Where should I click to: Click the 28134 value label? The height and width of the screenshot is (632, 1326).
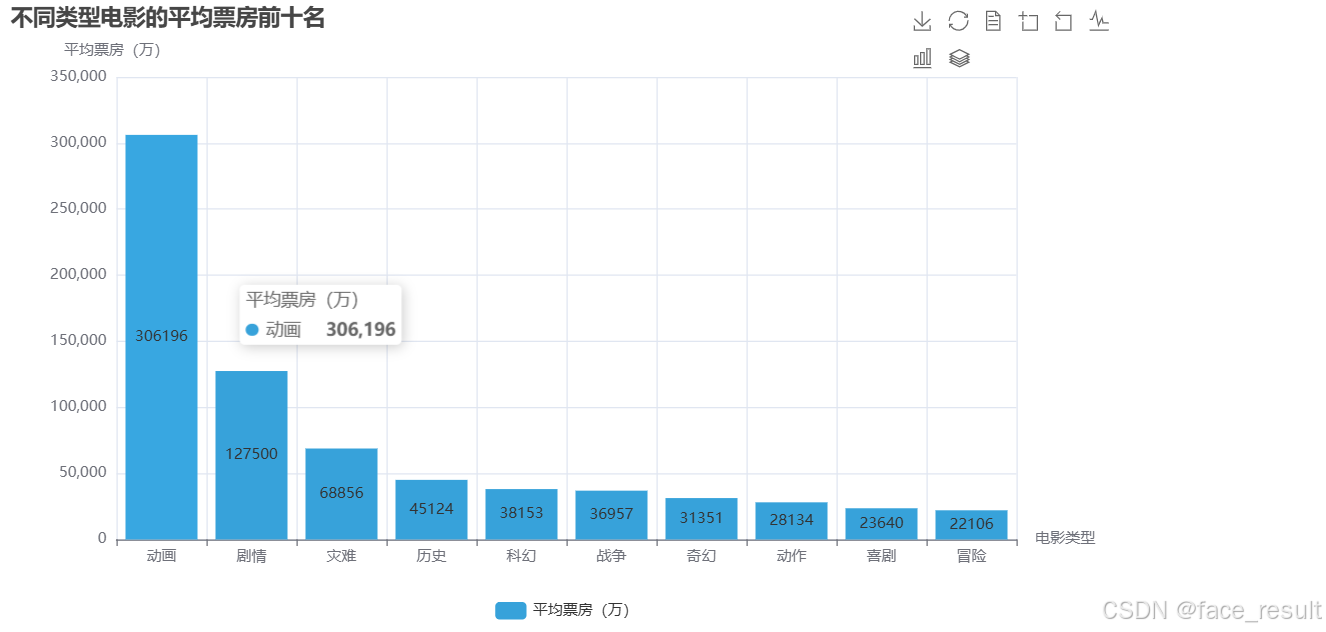click(x=791, y=520)
